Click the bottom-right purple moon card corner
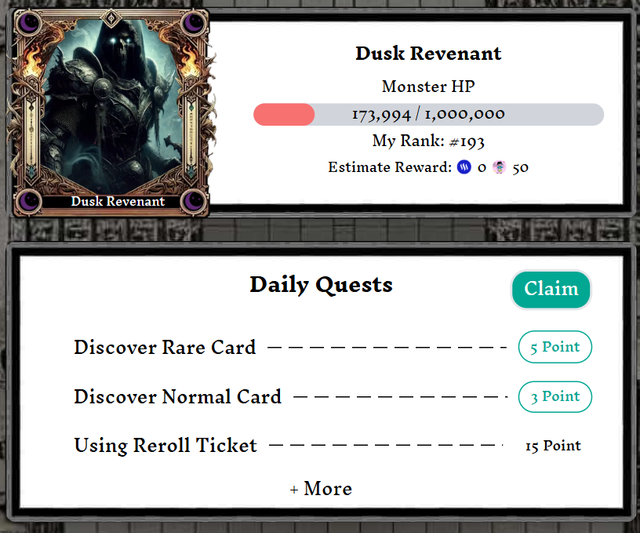The width and height of the screenshot is (640, 533). [193, 201]
